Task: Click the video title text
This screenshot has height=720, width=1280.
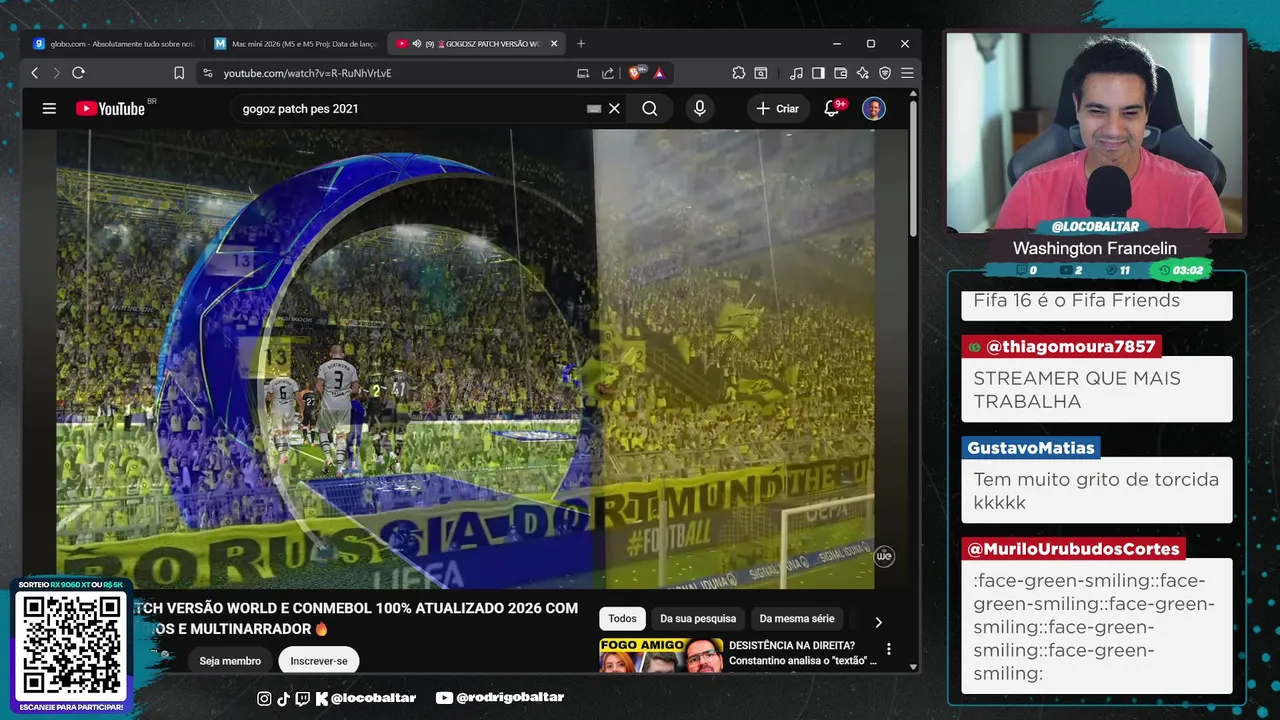Action: (x=355, y=618)
